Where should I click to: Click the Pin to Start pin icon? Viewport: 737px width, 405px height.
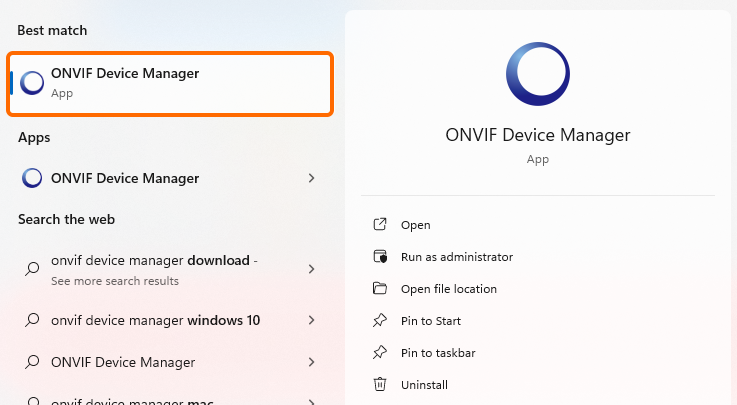[379, 321]
